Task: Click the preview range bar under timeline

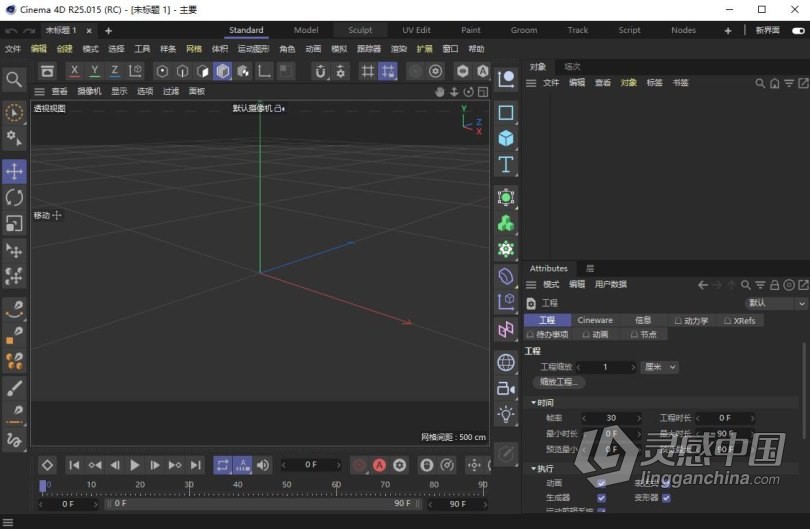Action: click(x=262, y=504)
